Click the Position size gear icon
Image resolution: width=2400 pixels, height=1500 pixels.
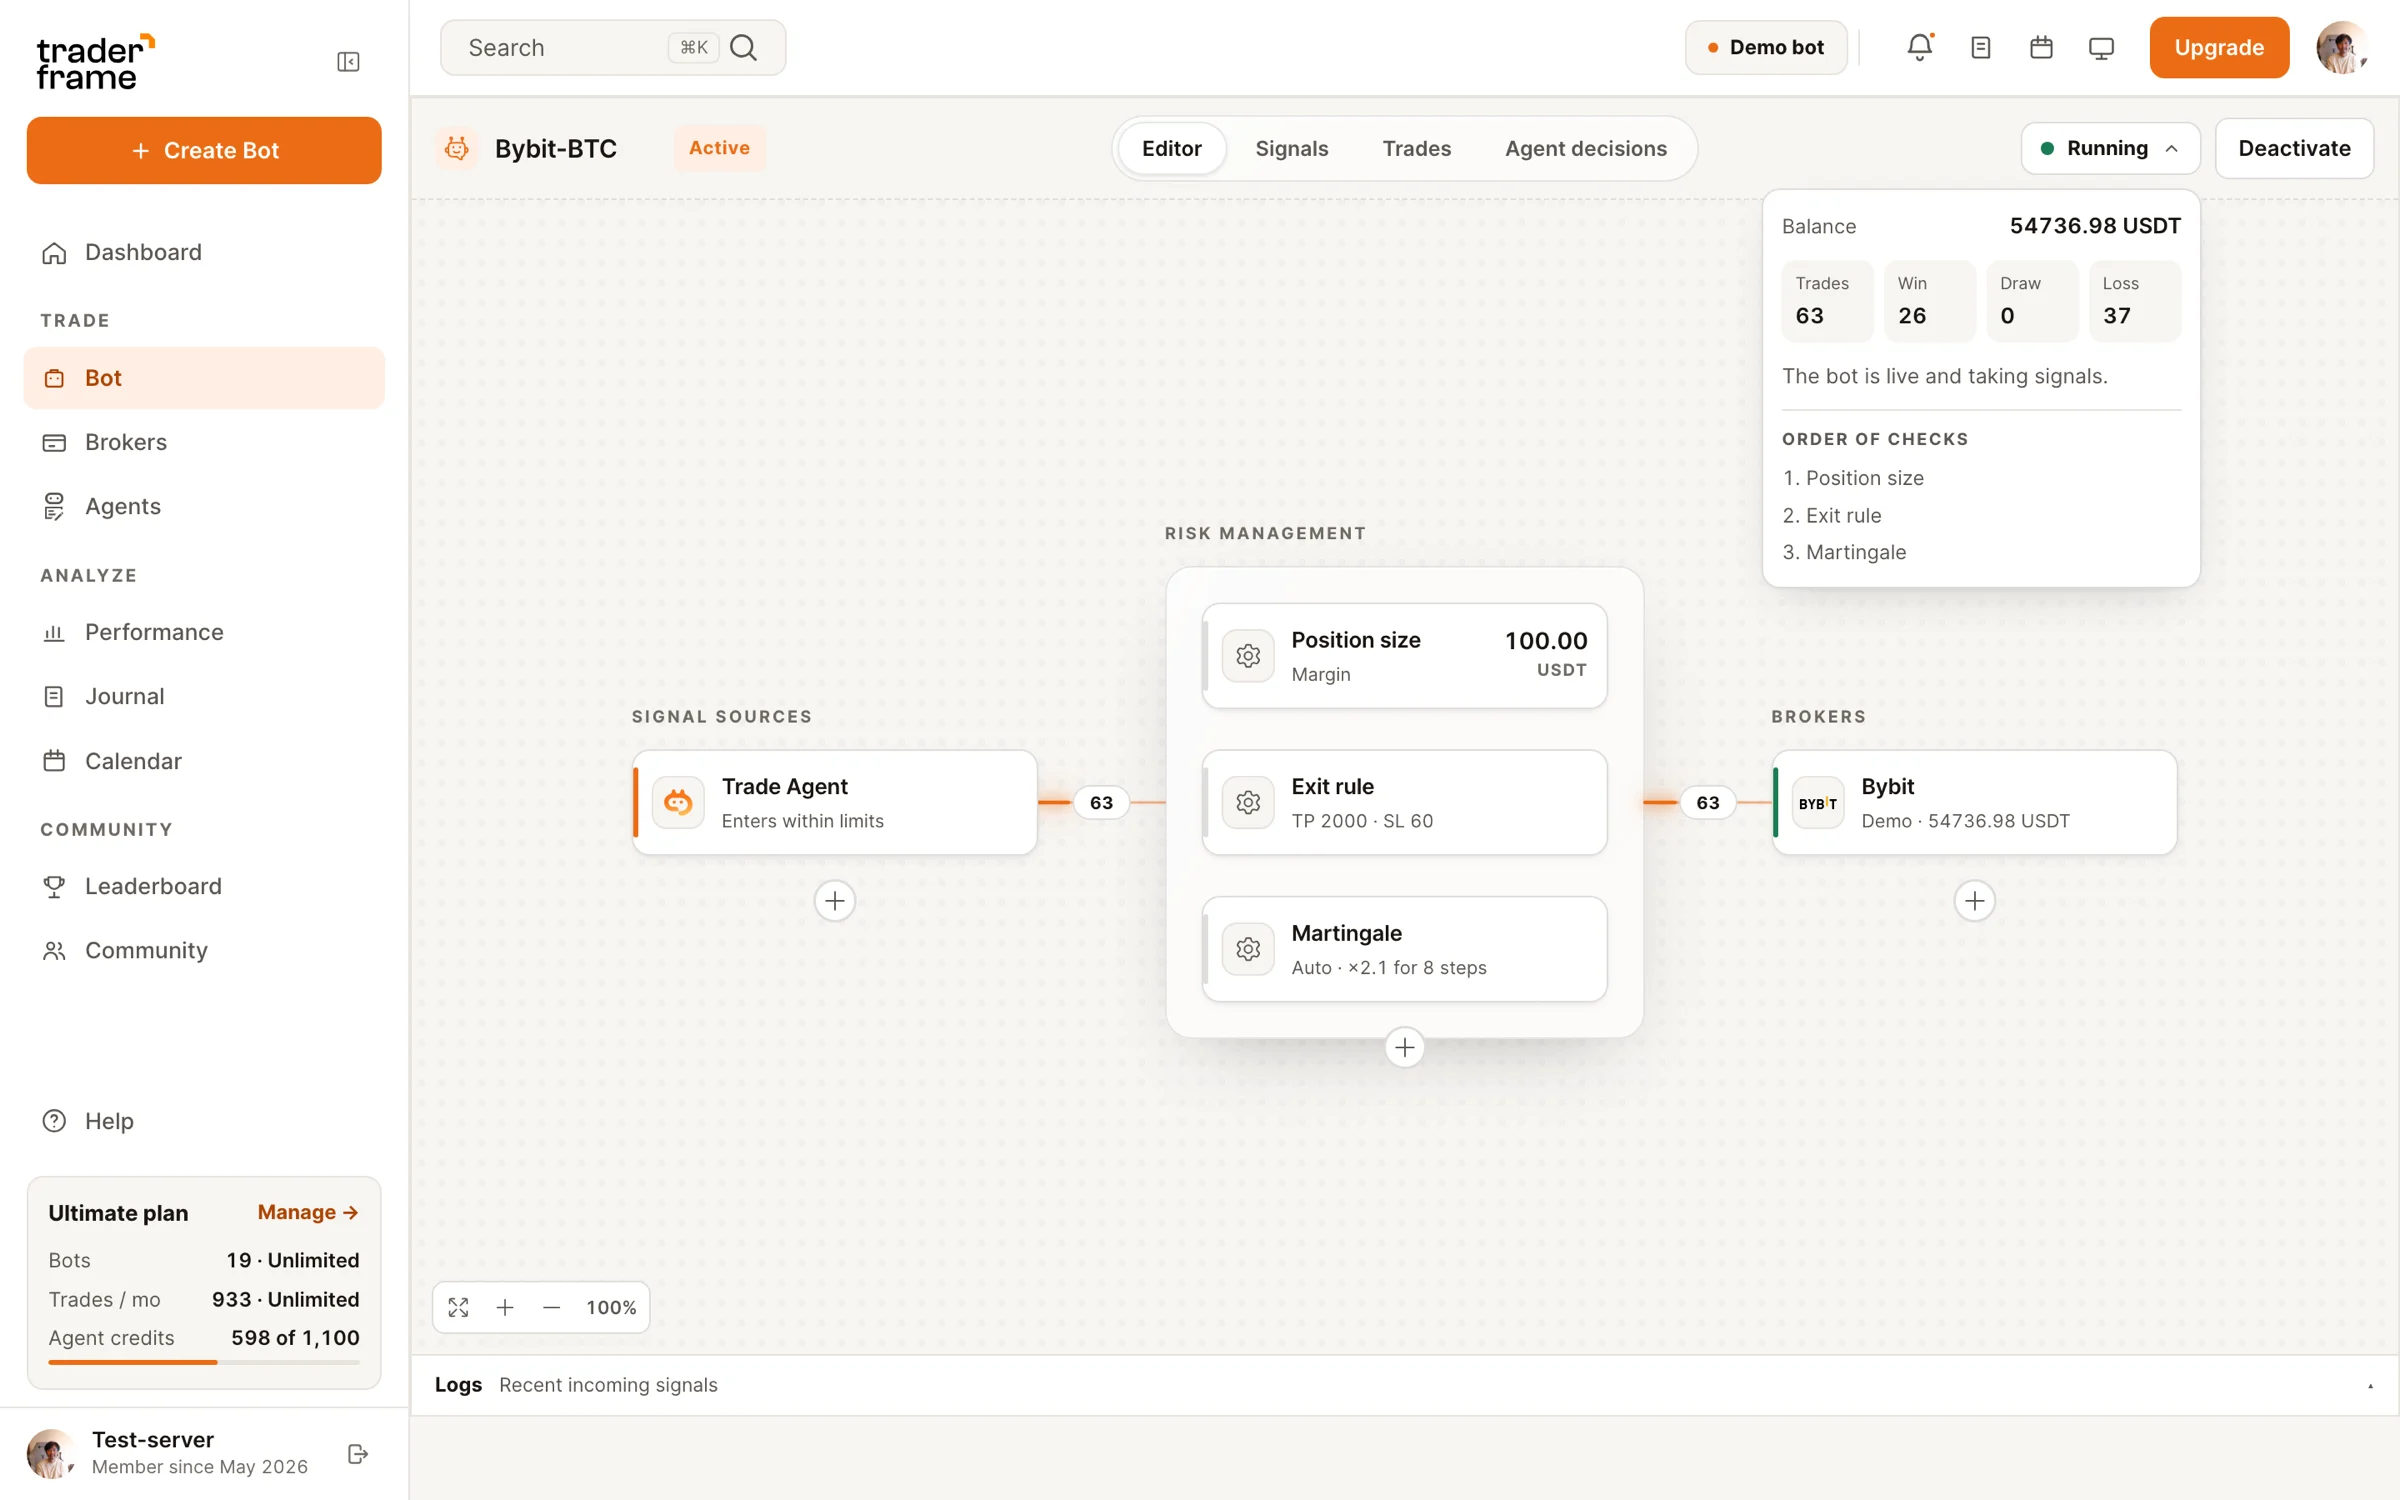[1247, 656]
